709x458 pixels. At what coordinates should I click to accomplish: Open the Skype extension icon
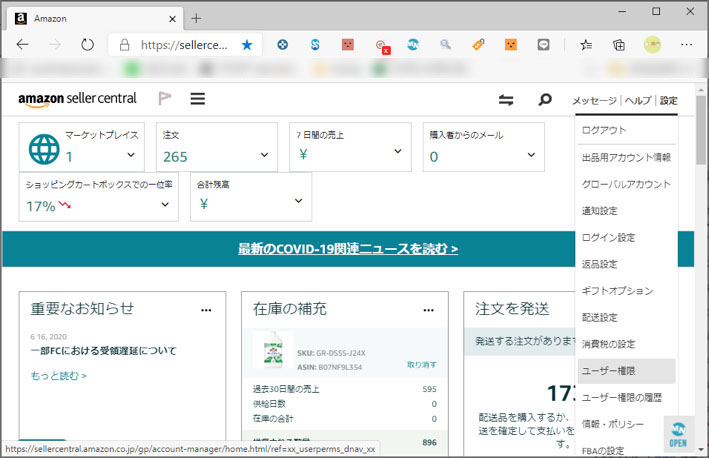(315, 44)
